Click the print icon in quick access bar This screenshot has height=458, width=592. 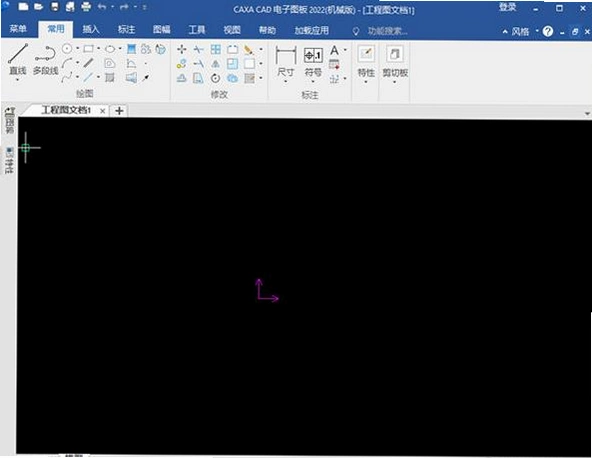86,7
